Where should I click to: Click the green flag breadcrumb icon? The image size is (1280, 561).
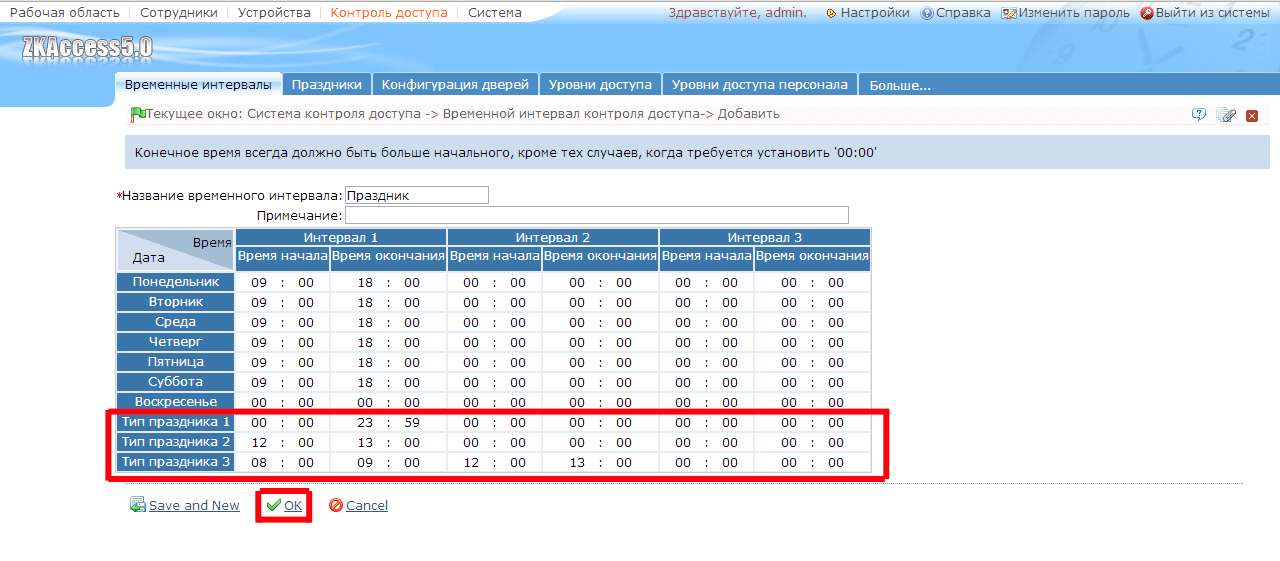[138, 114]
